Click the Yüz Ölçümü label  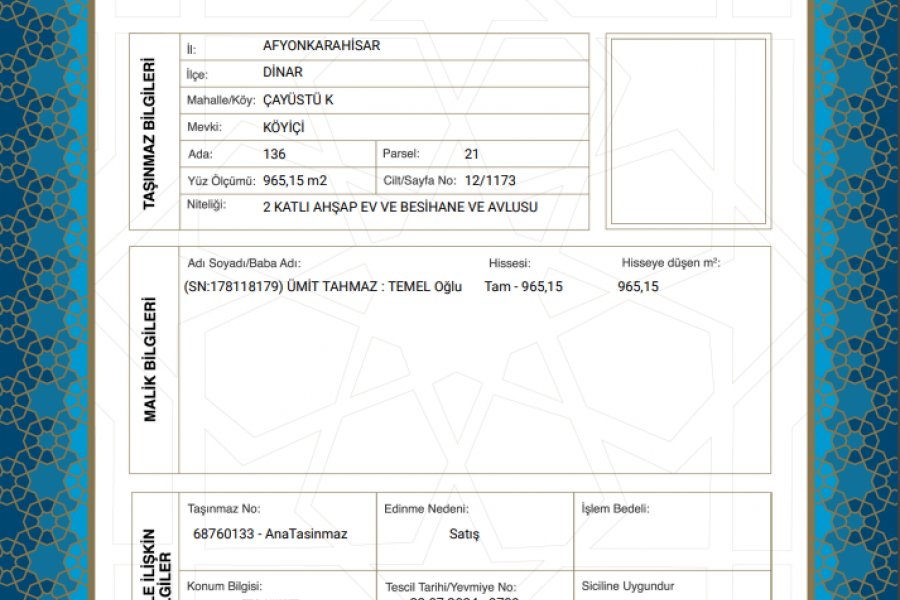click(221, 181)
